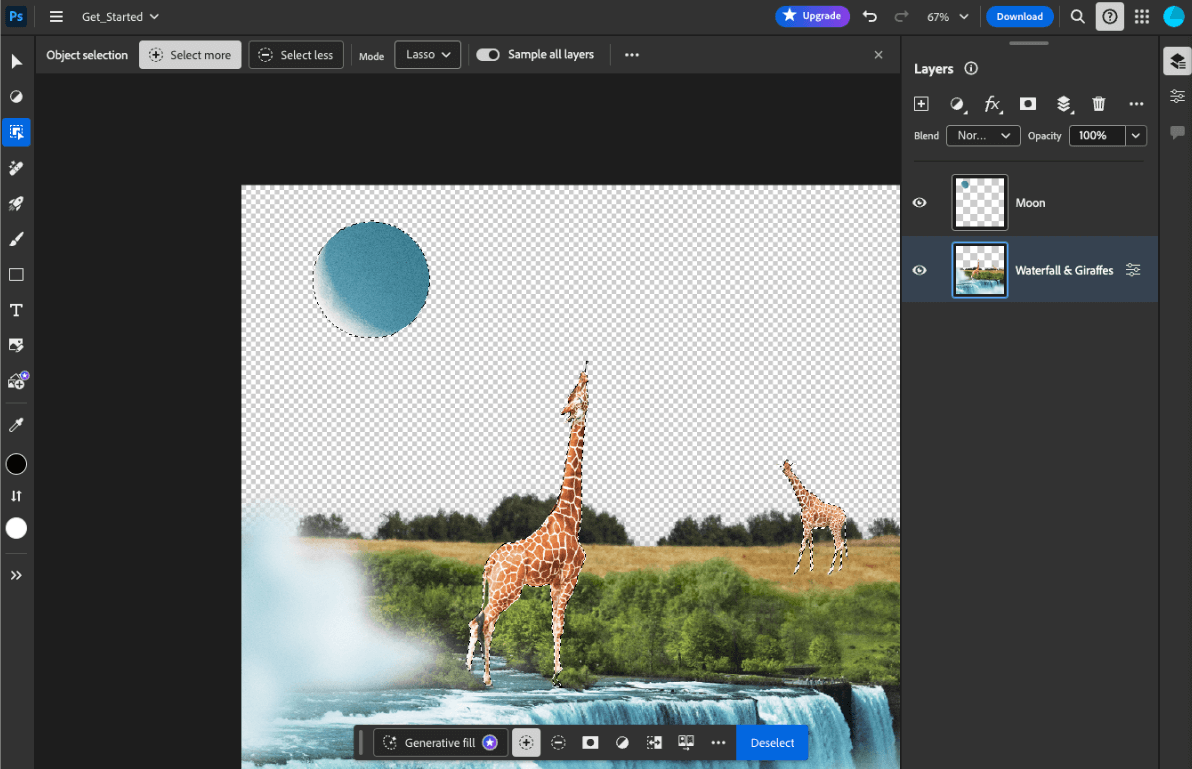Add a layer mask to the layer
Viewport: 1192px width, 769px height.
(1027, 104)
